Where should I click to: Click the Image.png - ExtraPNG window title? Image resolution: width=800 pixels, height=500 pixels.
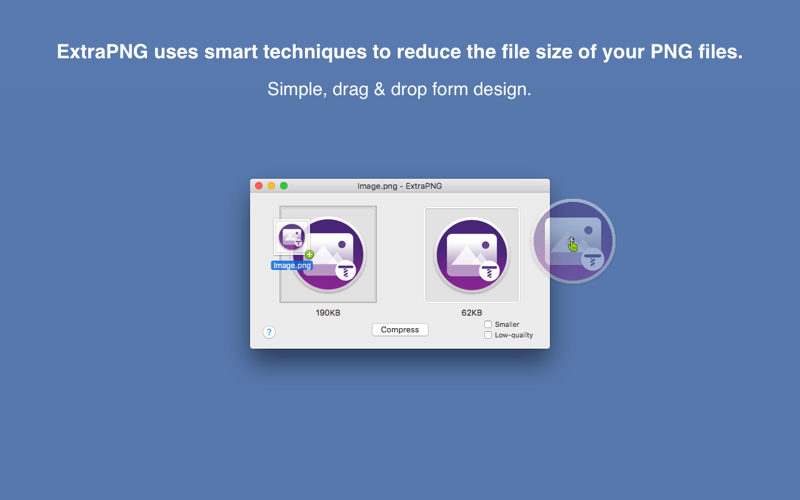tap(399, 186)
